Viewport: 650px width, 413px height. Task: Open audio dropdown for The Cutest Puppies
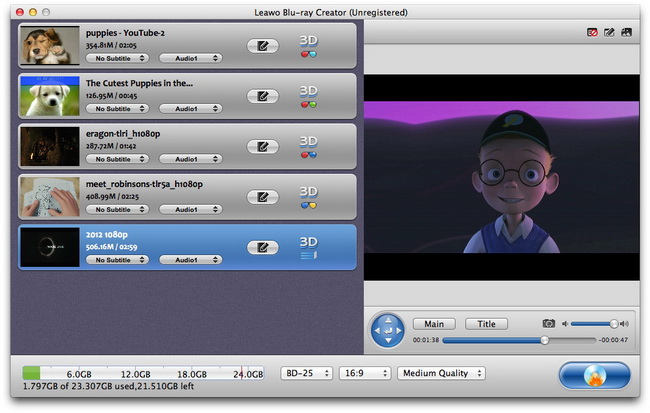pos(191,109)
